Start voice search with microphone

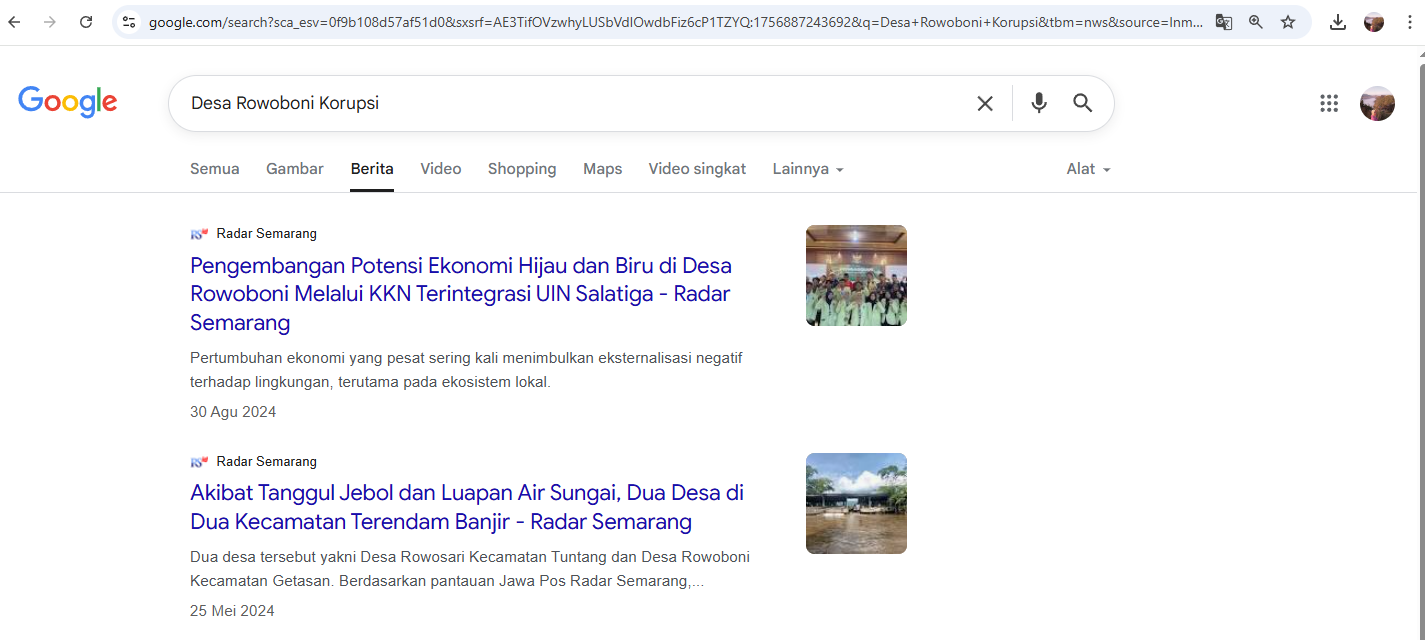point(1039,103)
